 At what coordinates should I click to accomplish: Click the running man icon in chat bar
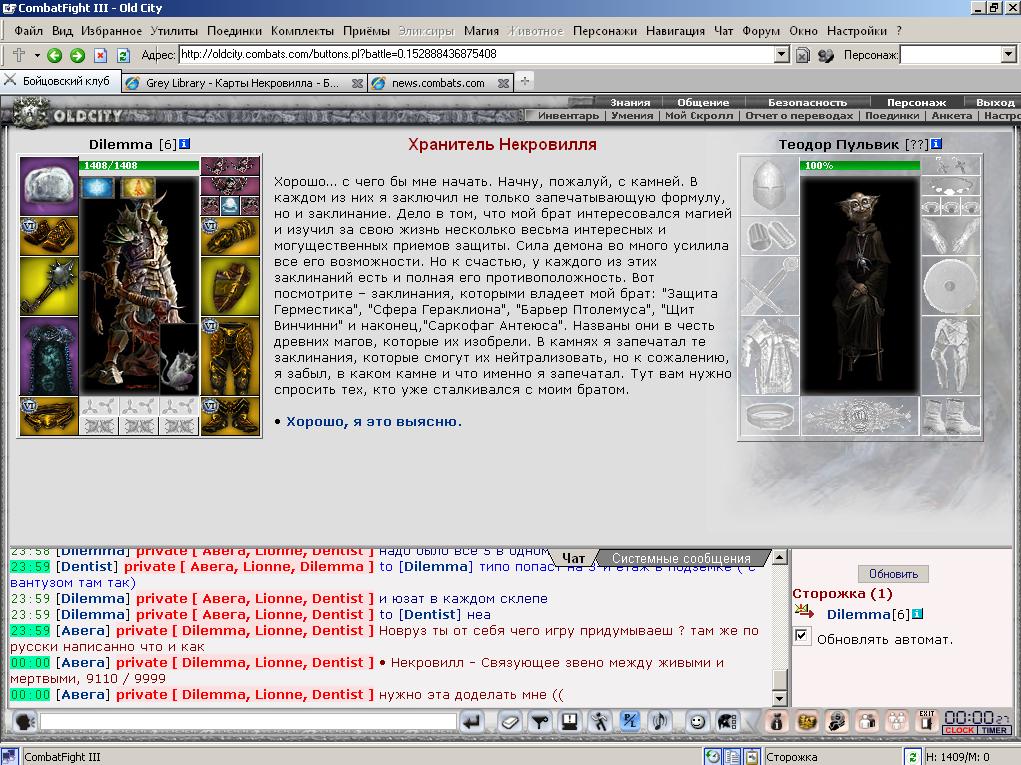(600, 721)
